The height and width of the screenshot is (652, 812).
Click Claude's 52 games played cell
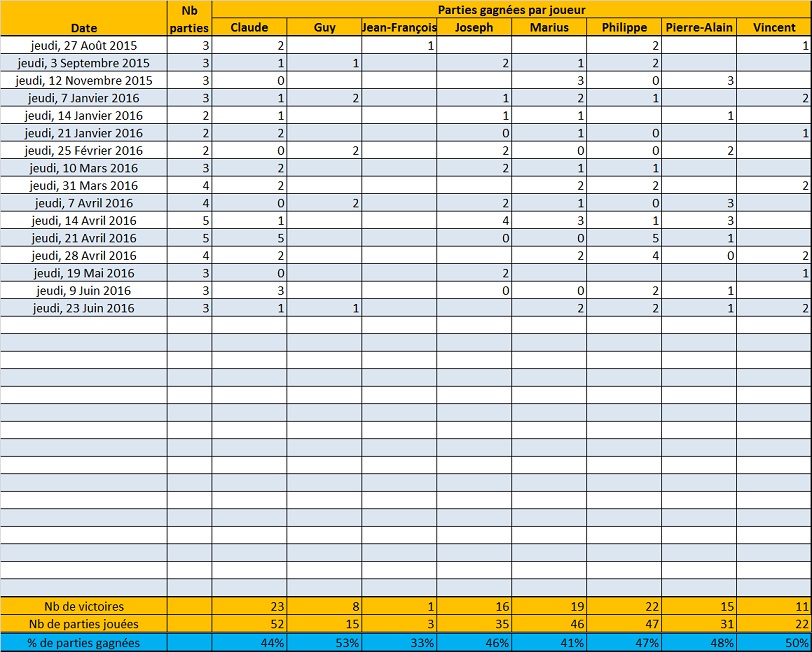click(x=249, y=625)
